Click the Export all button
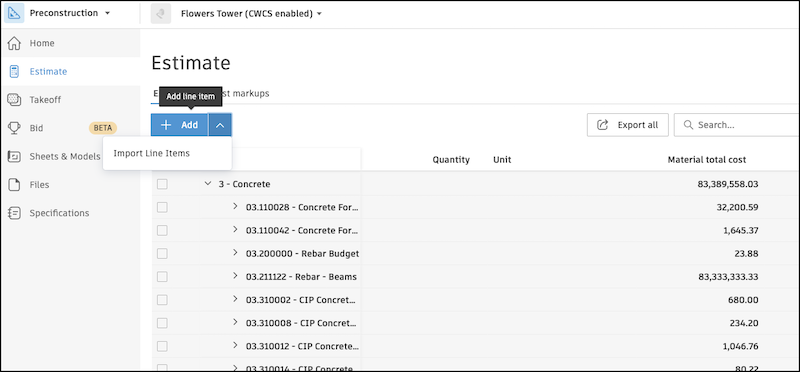The image size is (800, 372). pos(628,125)
